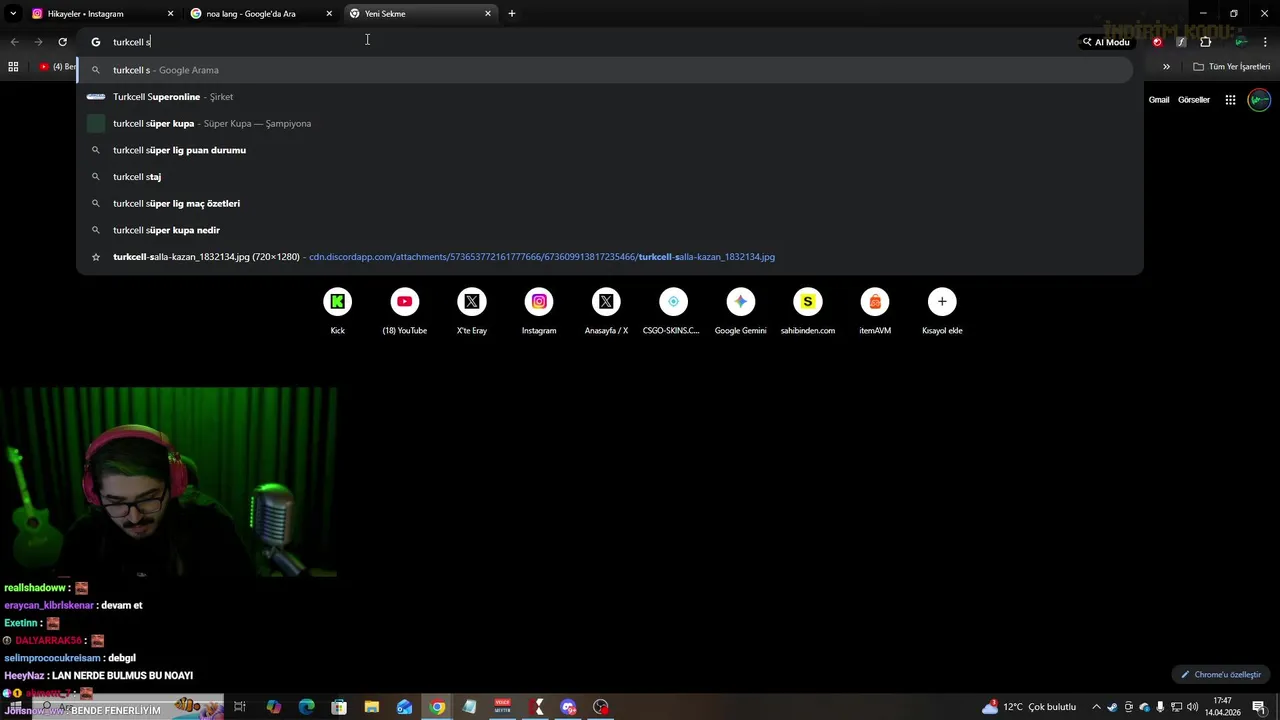Open the Google Gemini shortcut

[x=741, y=311]
